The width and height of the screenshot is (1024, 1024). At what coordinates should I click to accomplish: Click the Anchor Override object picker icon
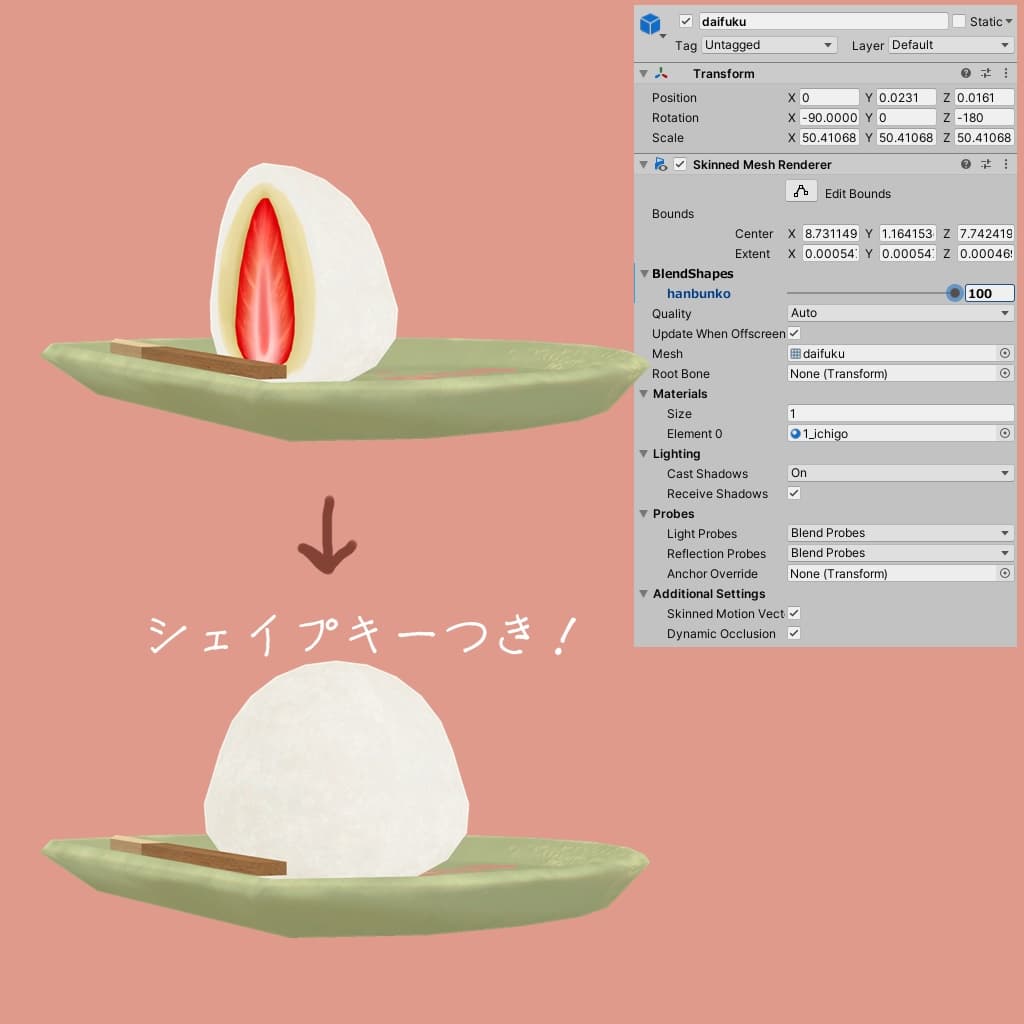pyautogui.click(x=1008, y=573)
